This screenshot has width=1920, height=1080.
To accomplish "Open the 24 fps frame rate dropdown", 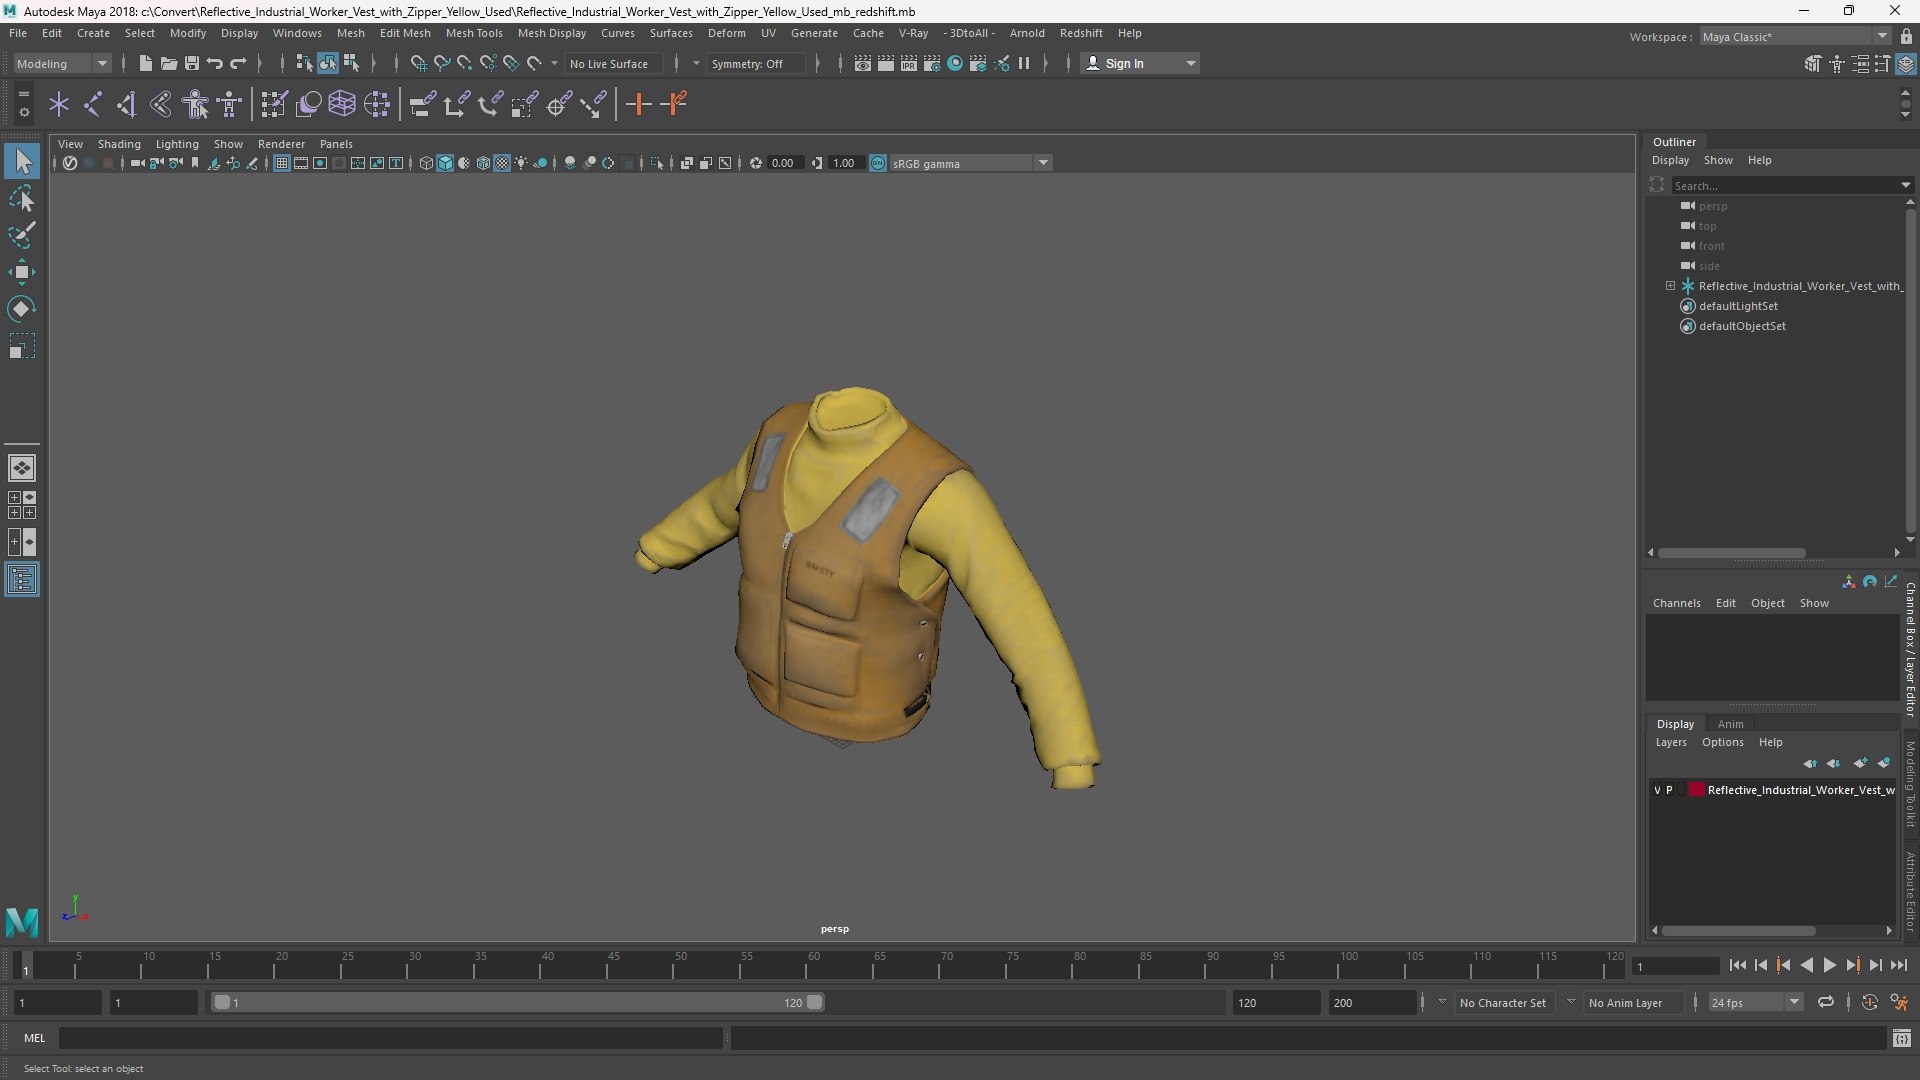I will tap(1755, 1002).
